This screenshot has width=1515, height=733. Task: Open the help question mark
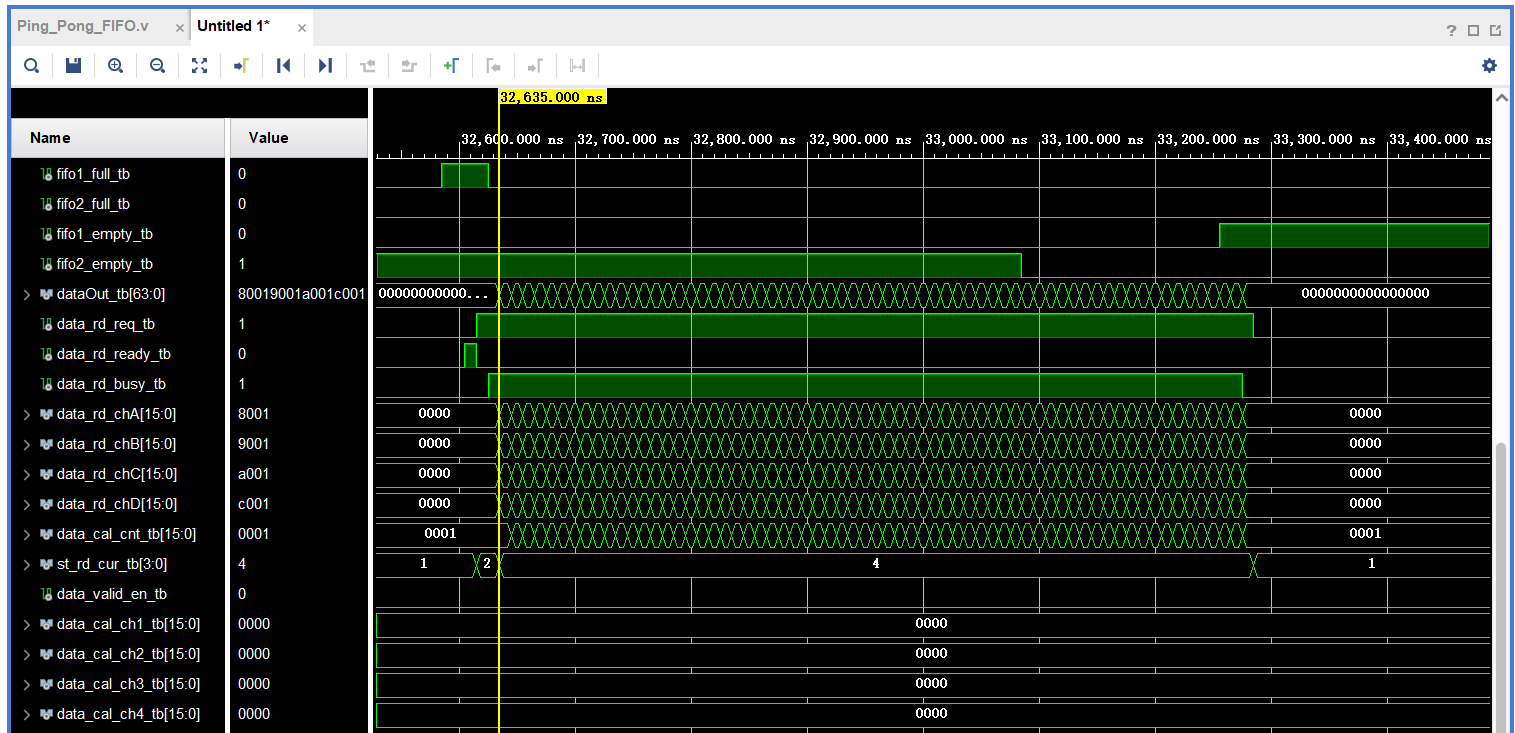point(1452,30)
